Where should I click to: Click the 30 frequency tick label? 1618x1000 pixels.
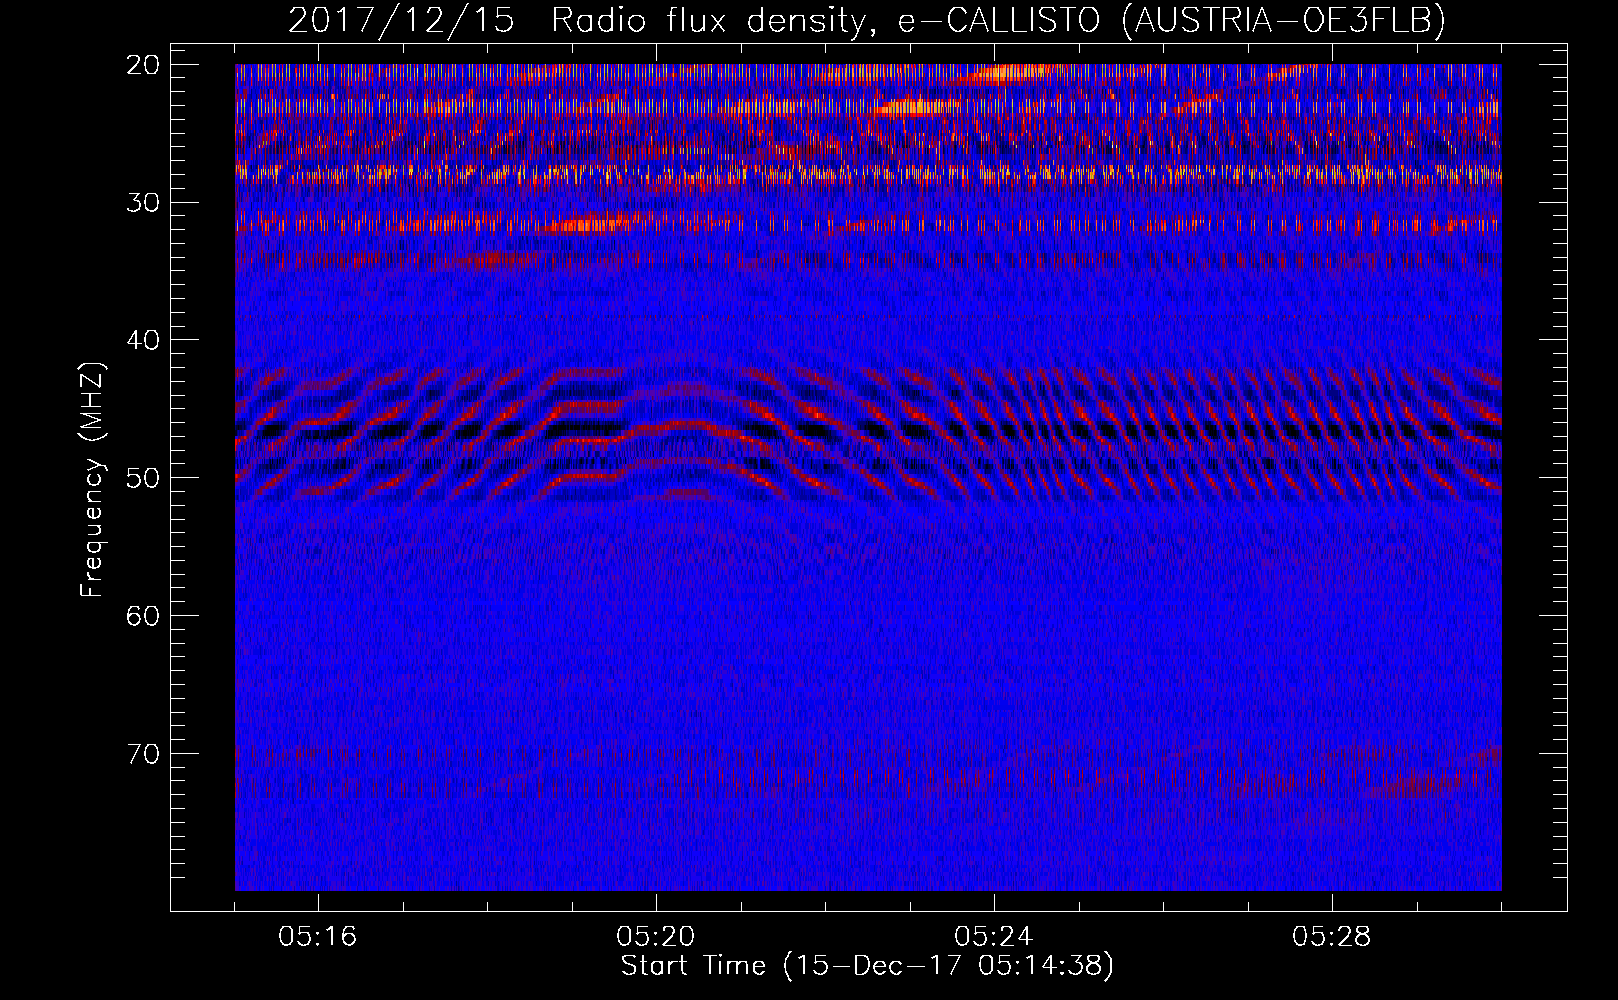(x=144, y=203)
